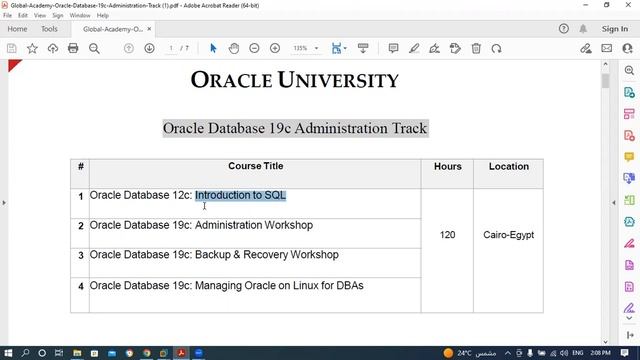The image size is (640, 360).
Task: Open Organize Pages tool in right pane
Action: coord(629,200)
